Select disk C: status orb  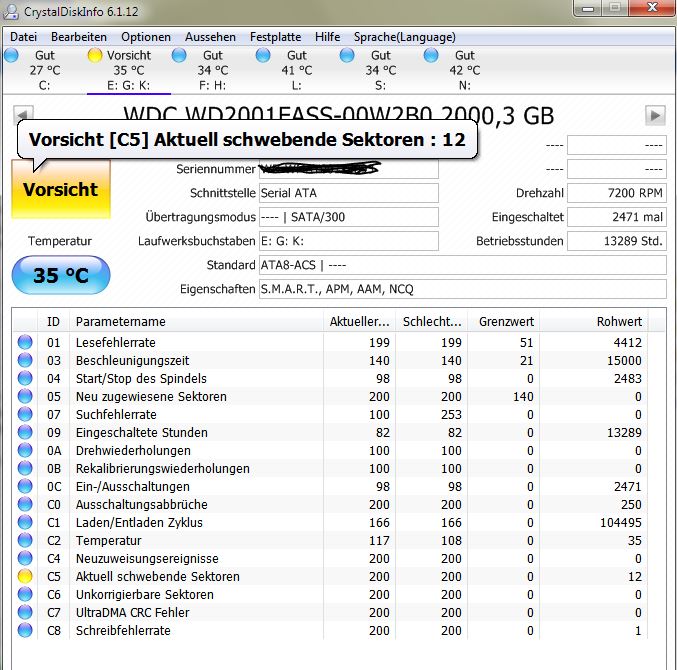tap(12, 55)
